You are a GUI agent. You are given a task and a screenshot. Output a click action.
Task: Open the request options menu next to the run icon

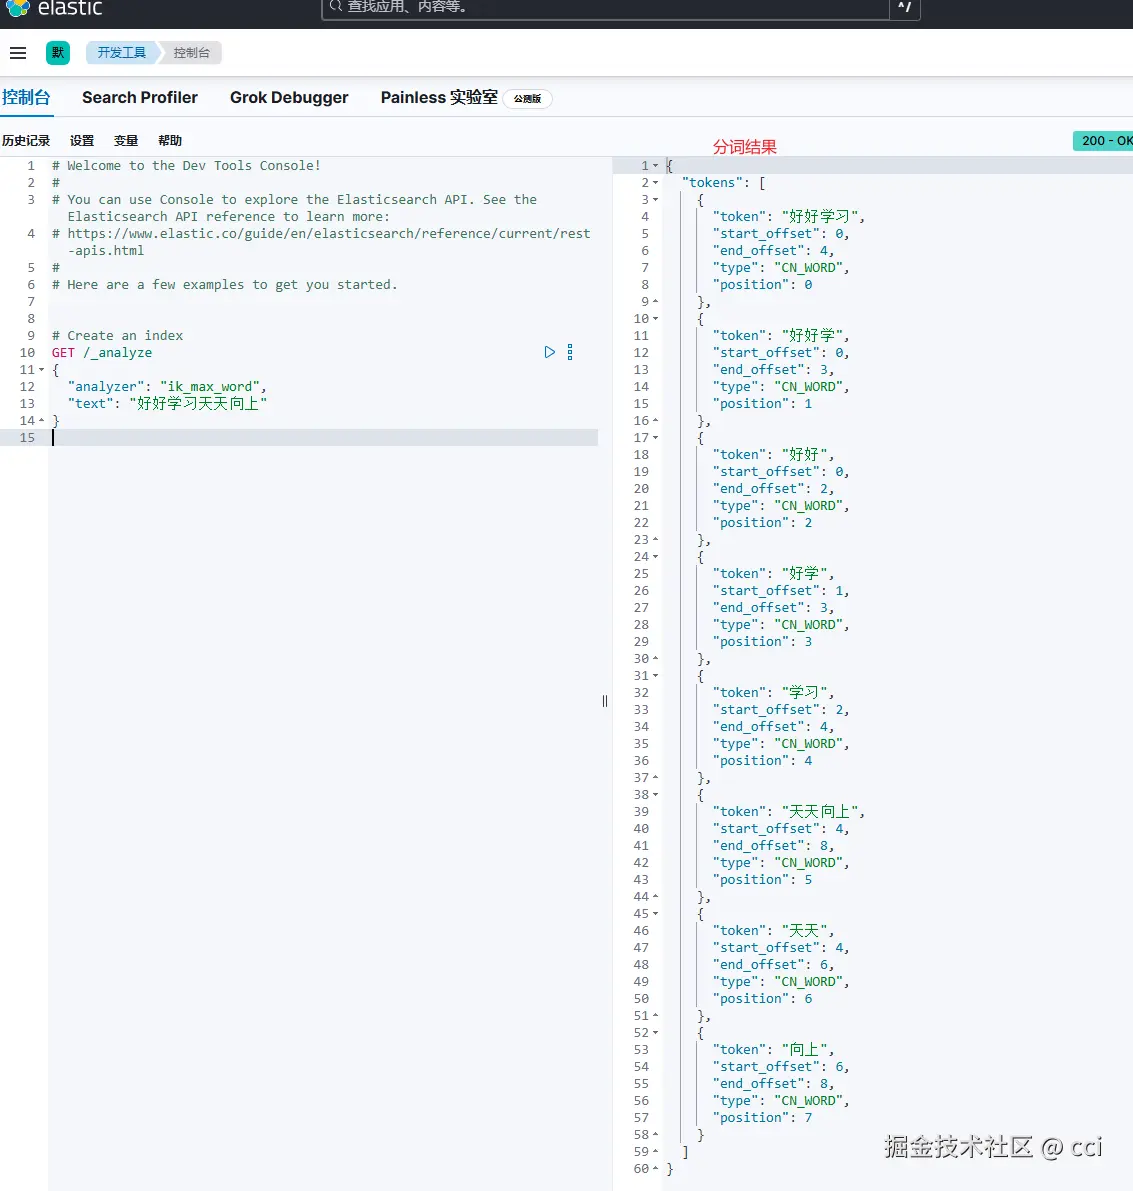coord(570,352)
